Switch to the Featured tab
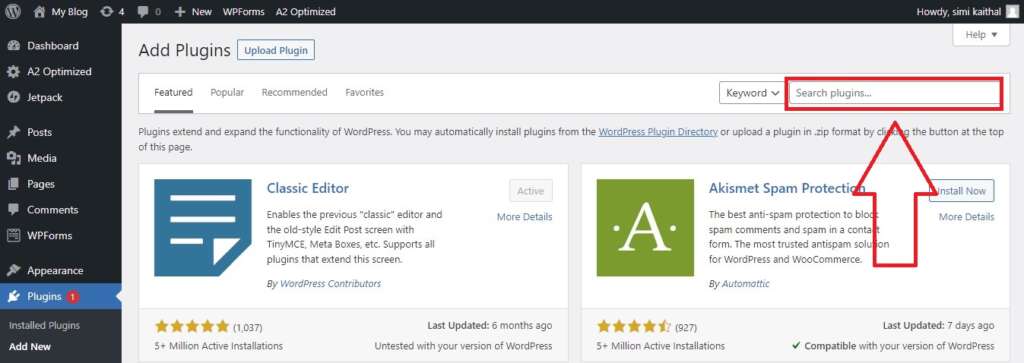This screenshot has width=1024, height=363. click(x=173, y=93)
